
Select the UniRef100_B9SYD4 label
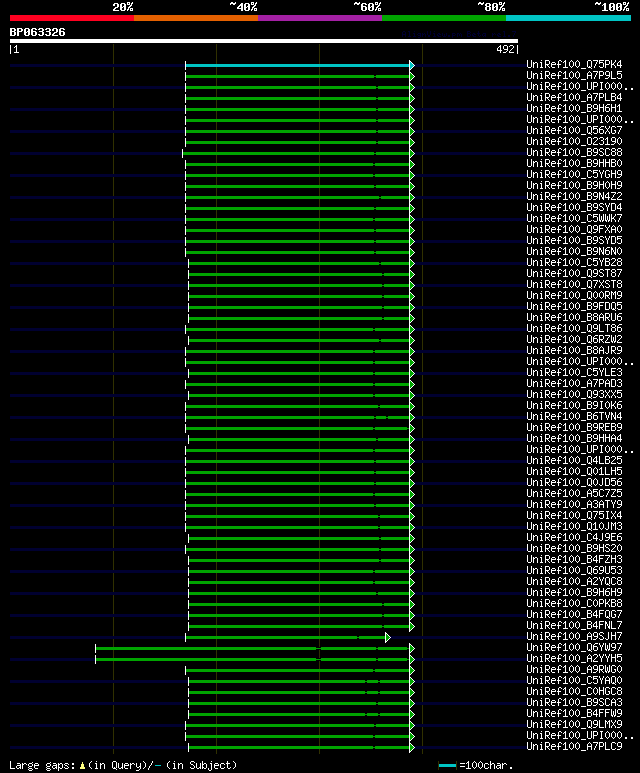pos(574,208)
